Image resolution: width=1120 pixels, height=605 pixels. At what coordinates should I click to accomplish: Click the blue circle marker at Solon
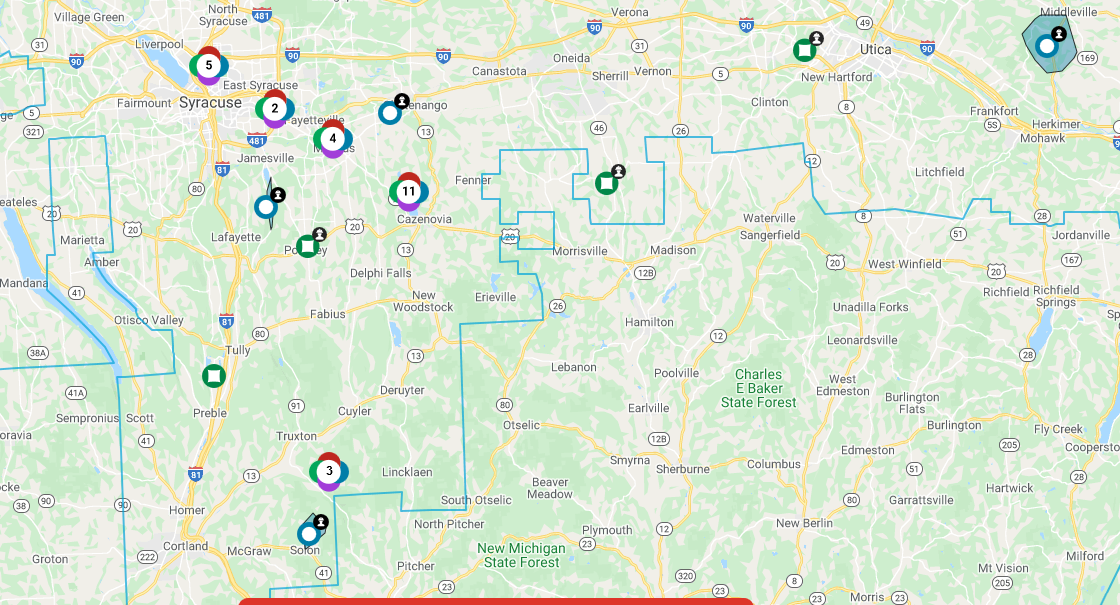[309, 534]
